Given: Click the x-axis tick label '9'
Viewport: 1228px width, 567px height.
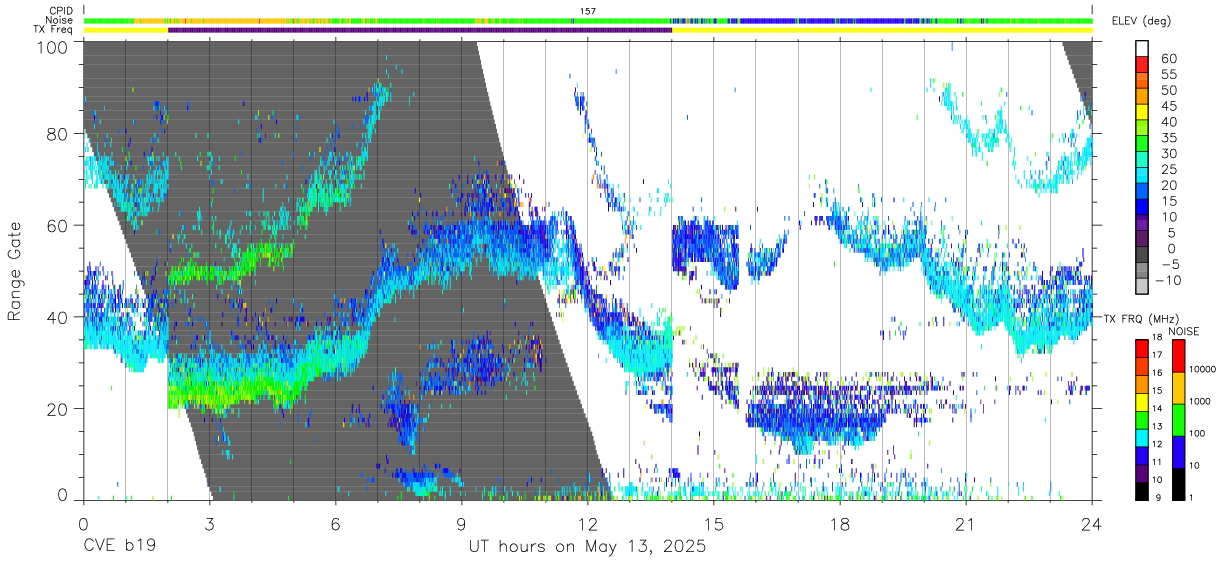Looking at the screenshot, I should click(462, 524).
